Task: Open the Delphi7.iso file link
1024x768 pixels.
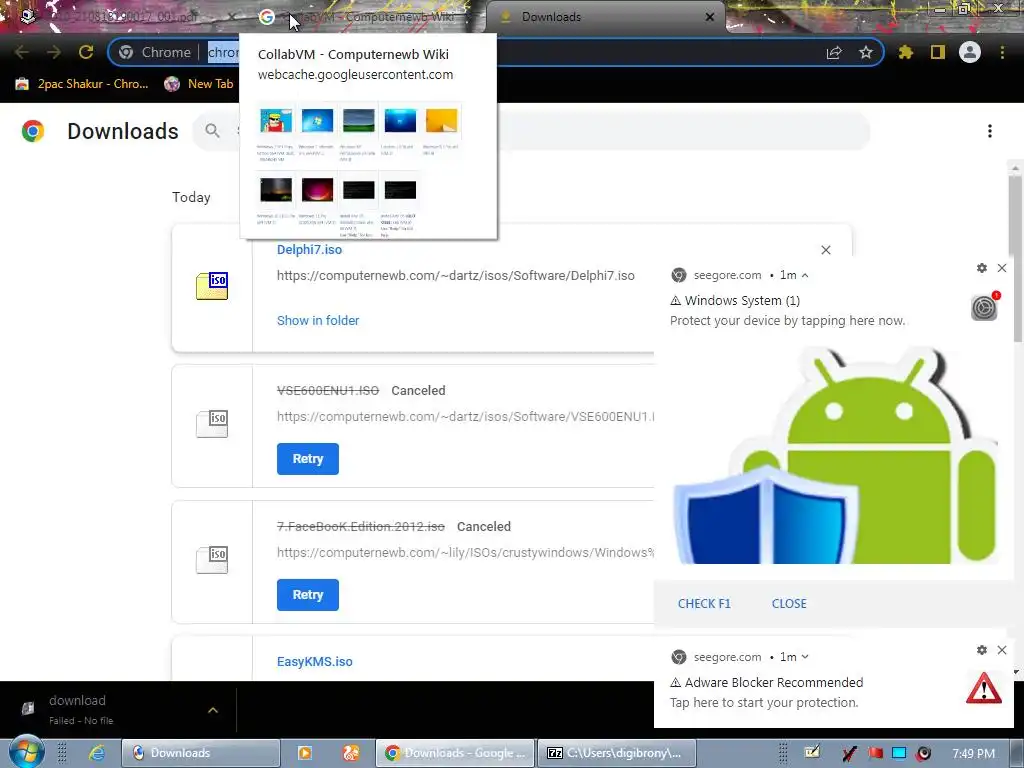Action: point(310,249)
